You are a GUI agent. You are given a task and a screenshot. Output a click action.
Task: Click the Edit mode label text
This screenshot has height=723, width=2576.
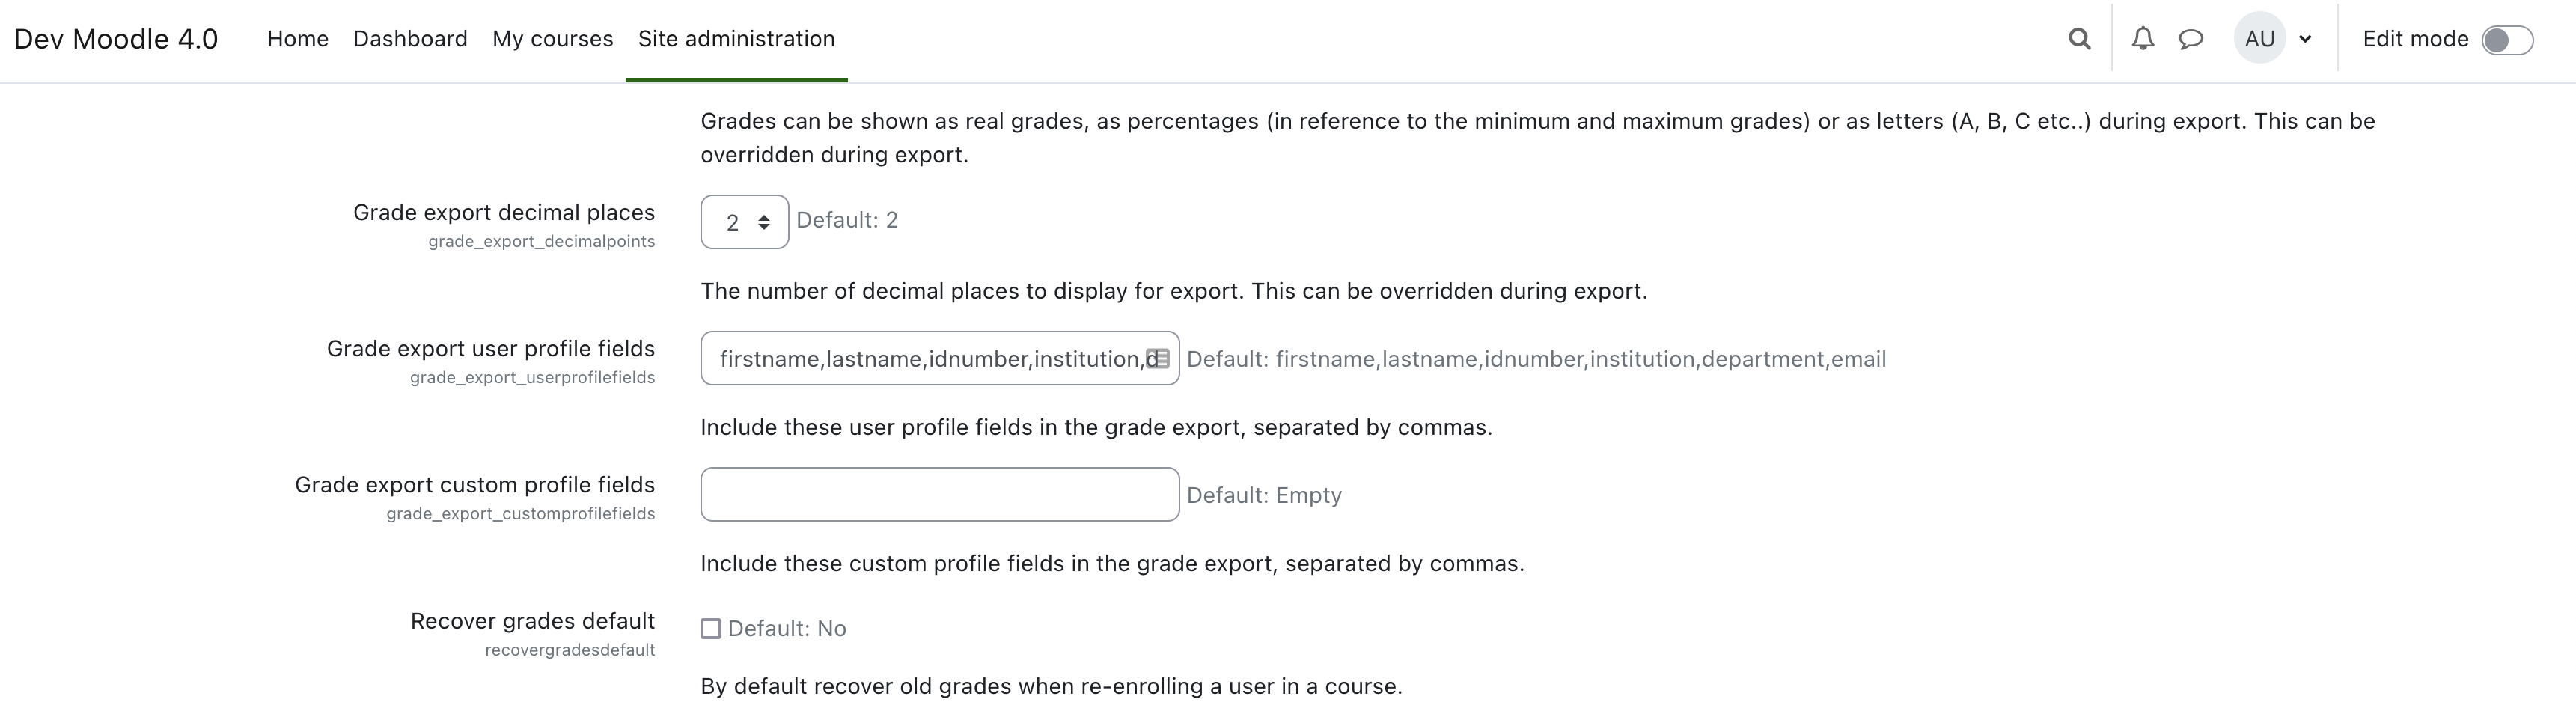click(x=2415, y=39)
